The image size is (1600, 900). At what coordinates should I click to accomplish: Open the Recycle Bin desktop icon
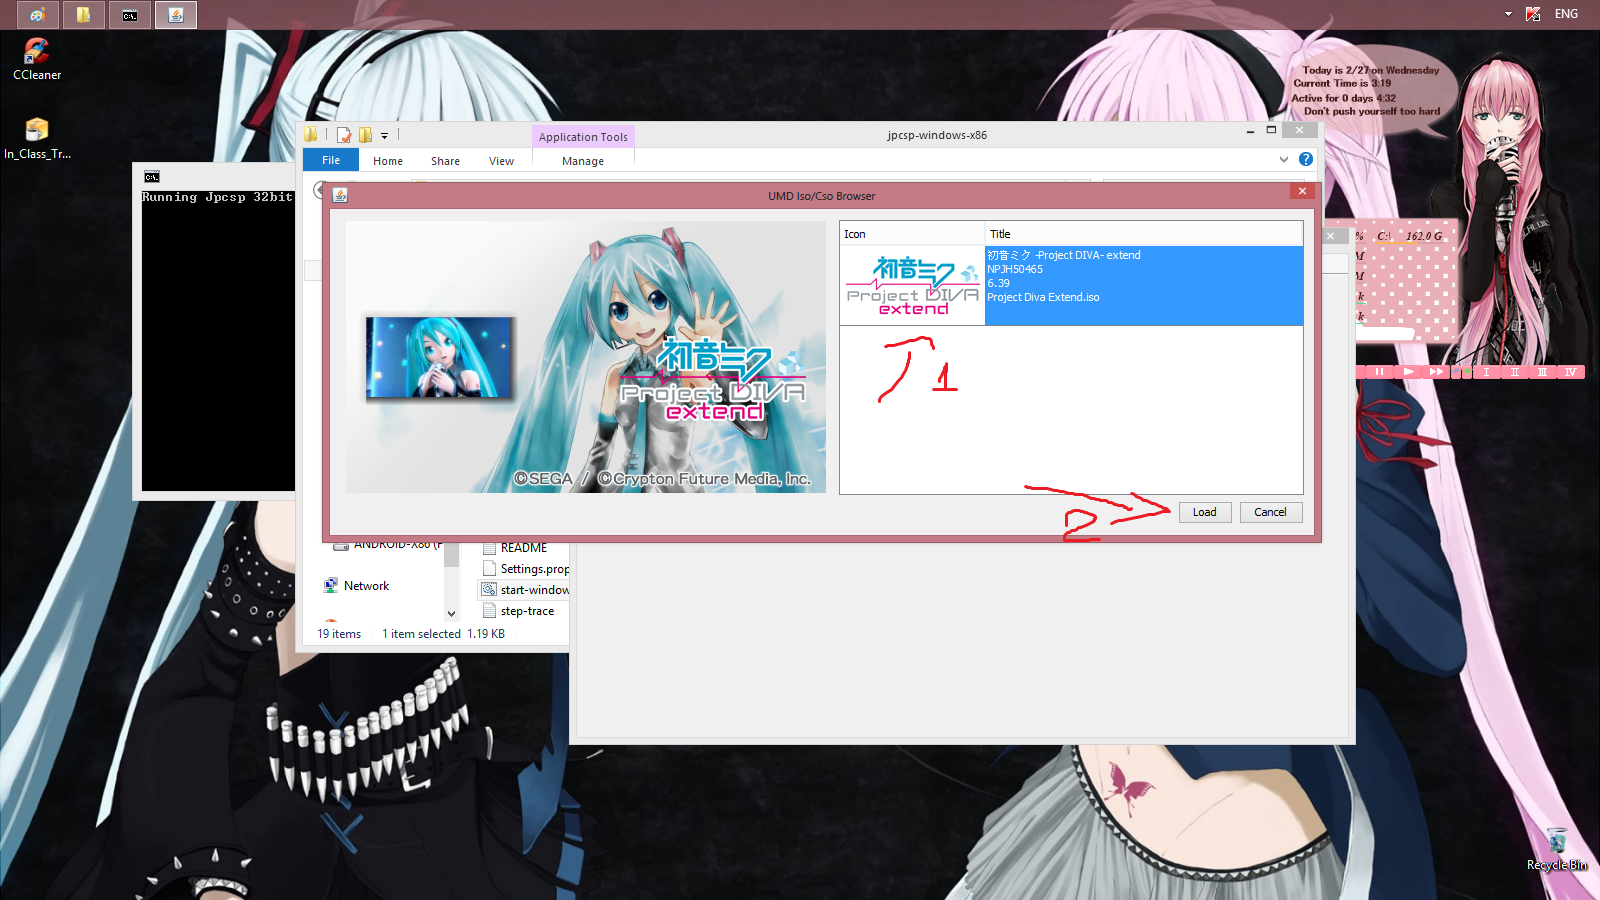[x=1556, y=849]
